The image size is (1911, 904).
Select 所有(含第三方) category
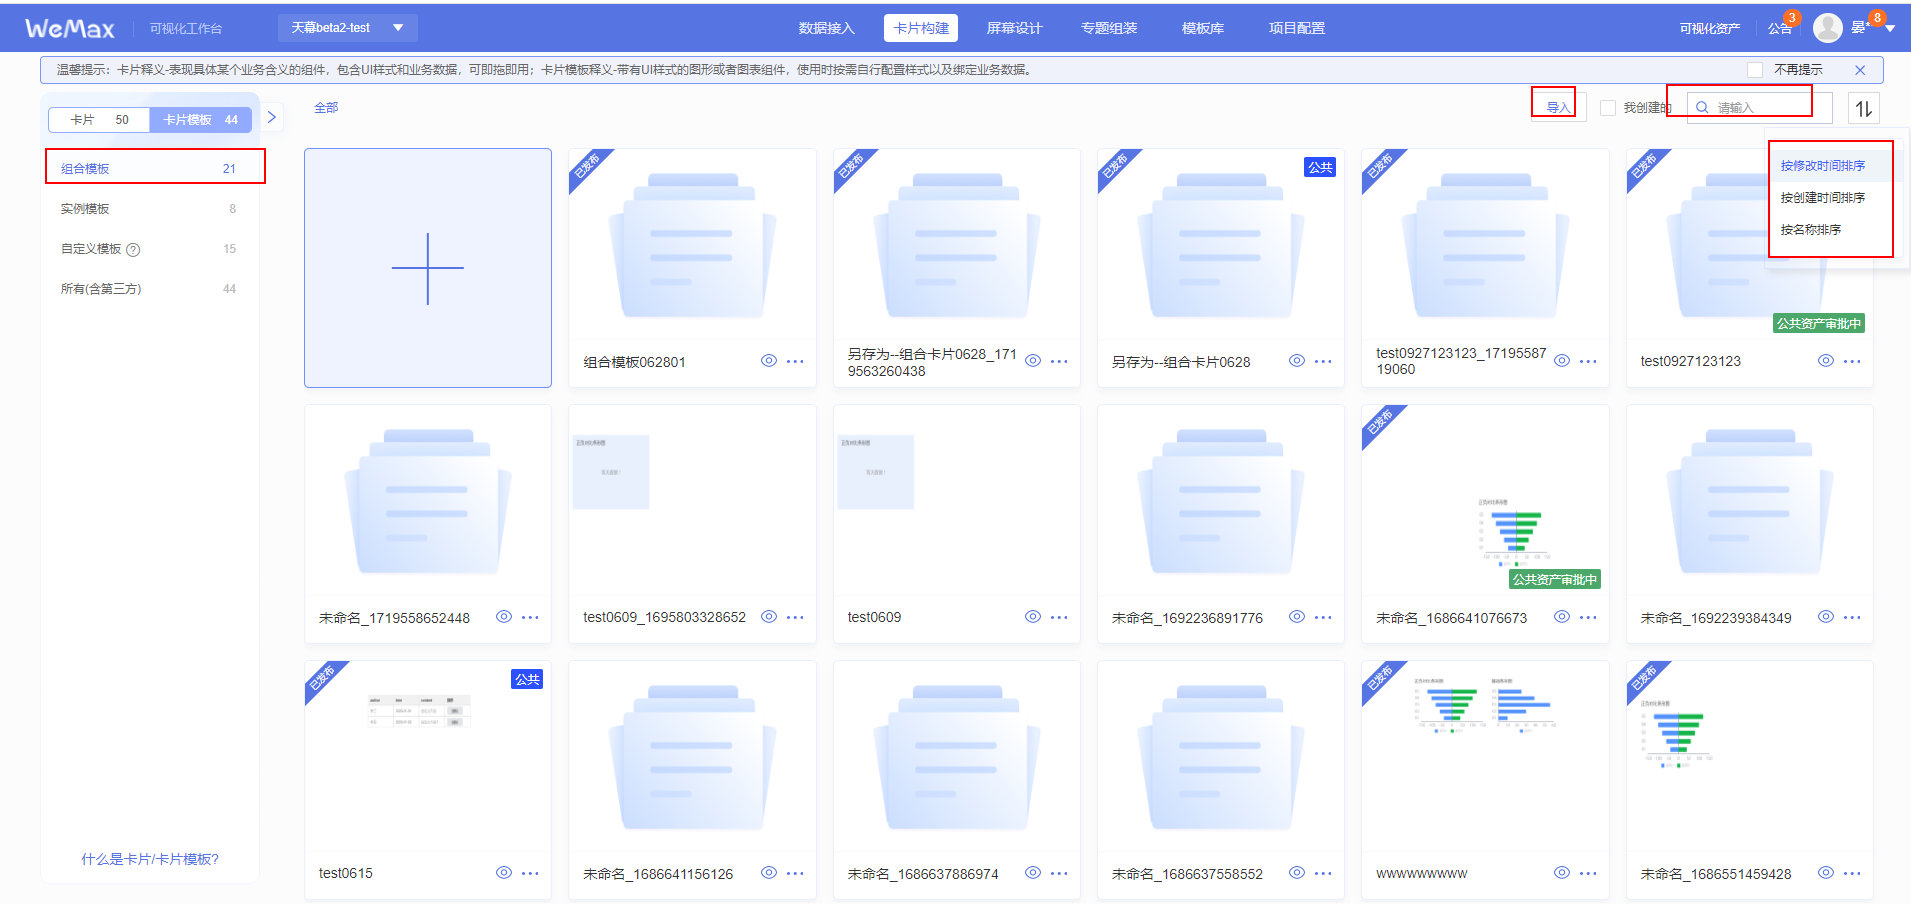click(x=148, y=289)
